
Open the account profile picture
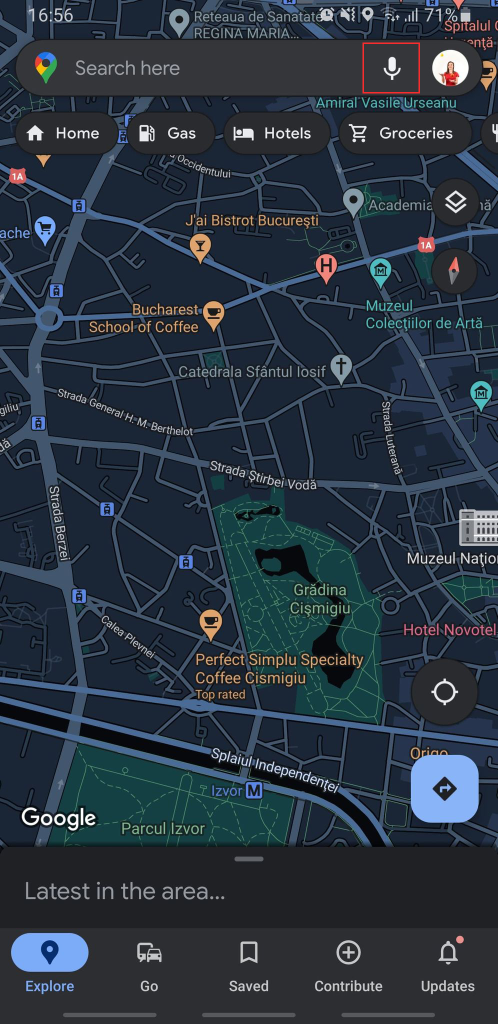click(450, 68)
